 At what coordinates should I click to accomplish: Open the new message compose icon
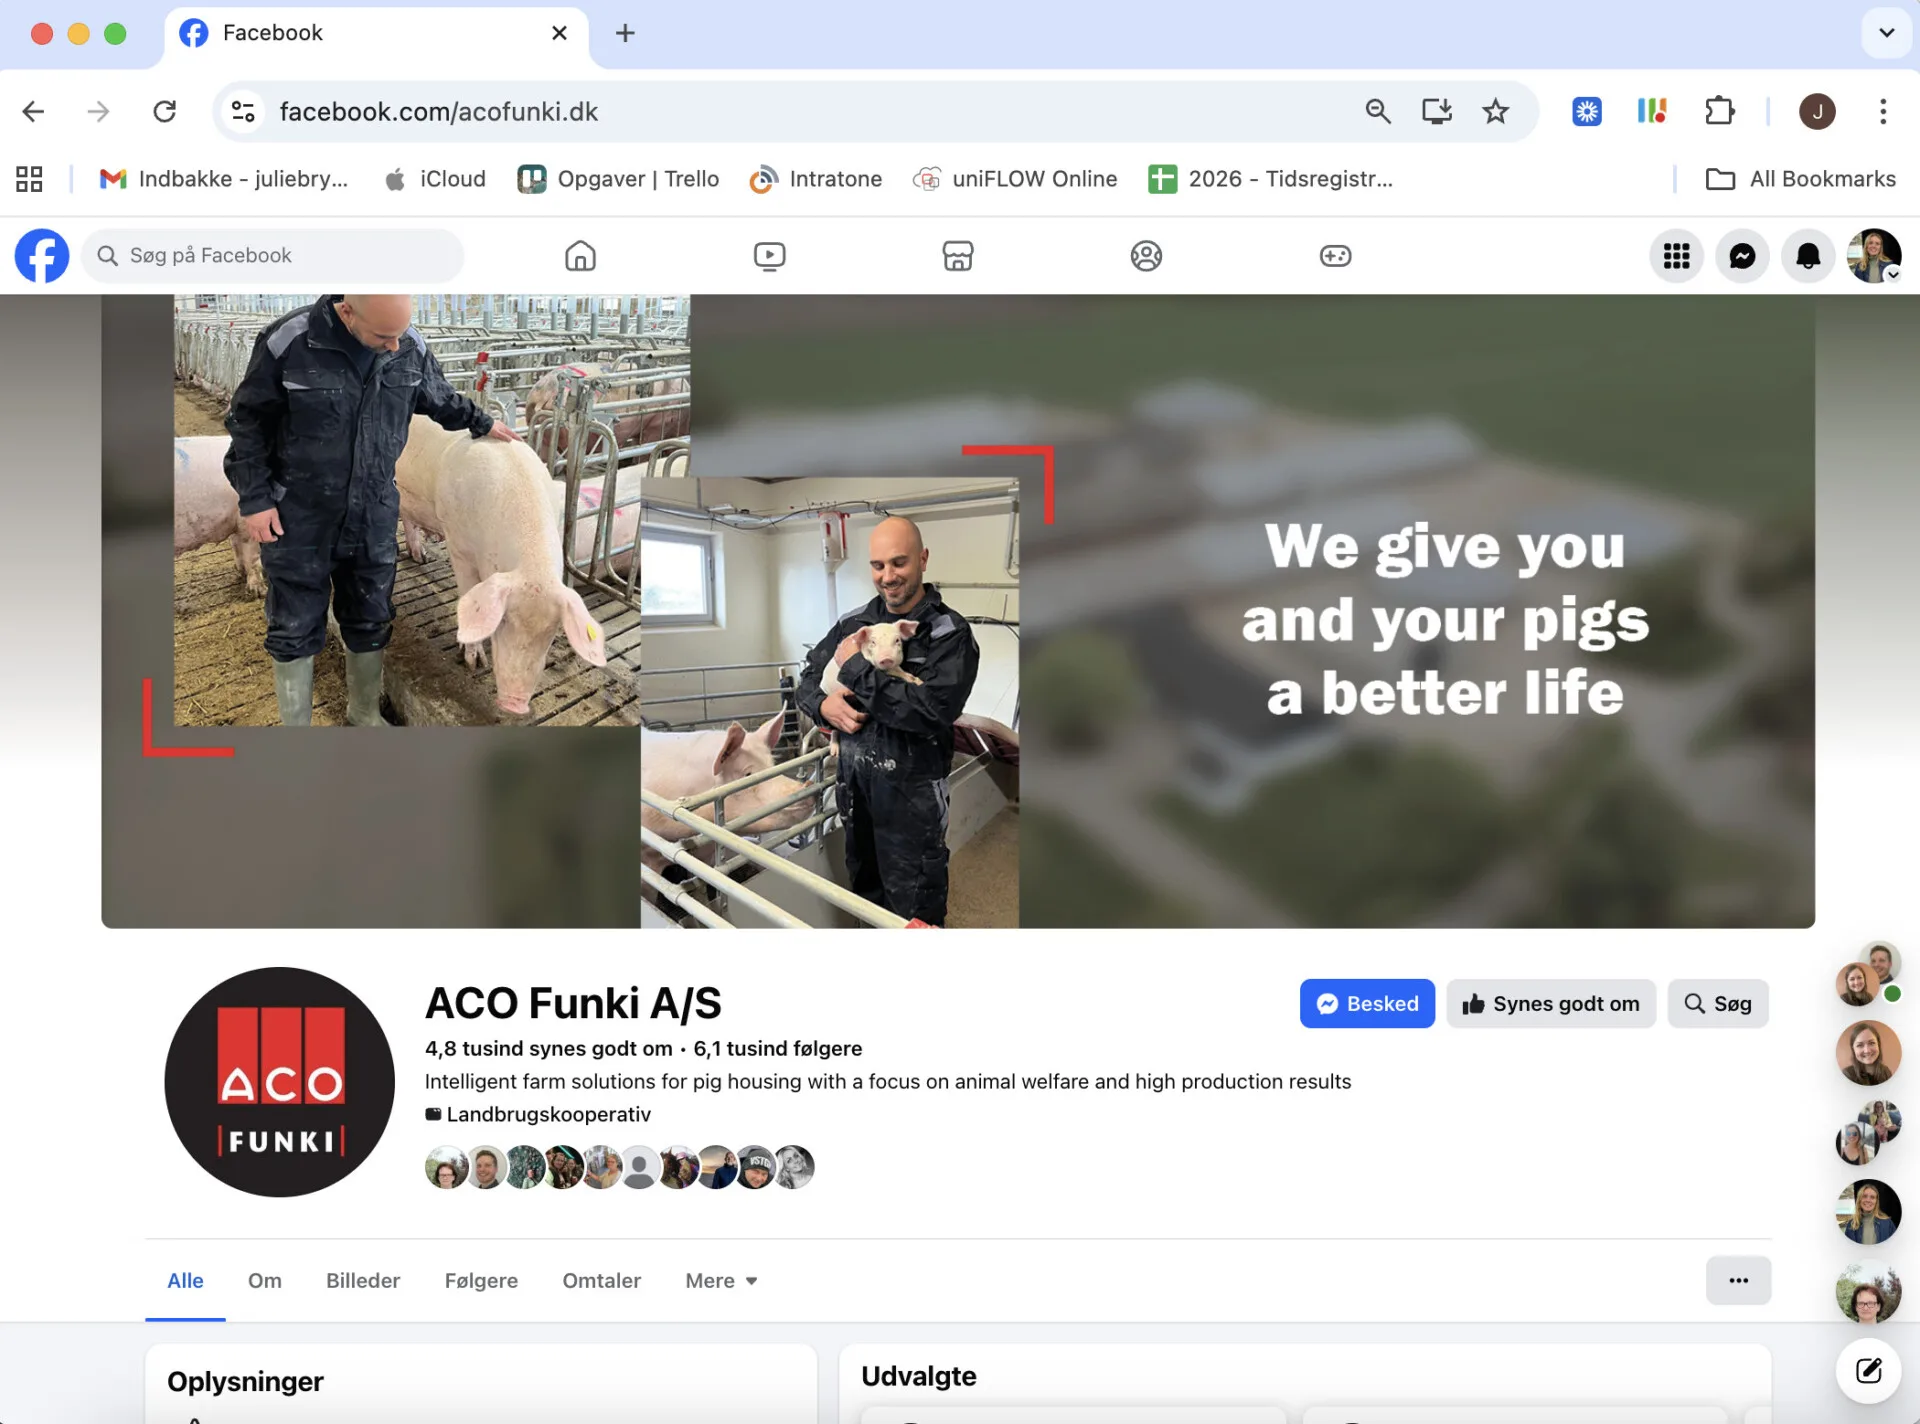click(1868, 1370)
